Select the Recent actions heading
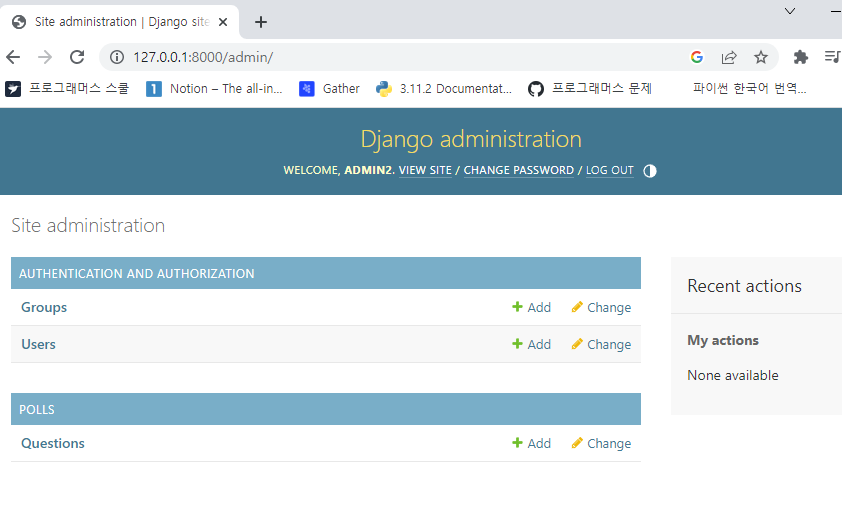 pyautogui.click(x=744, y=286)
